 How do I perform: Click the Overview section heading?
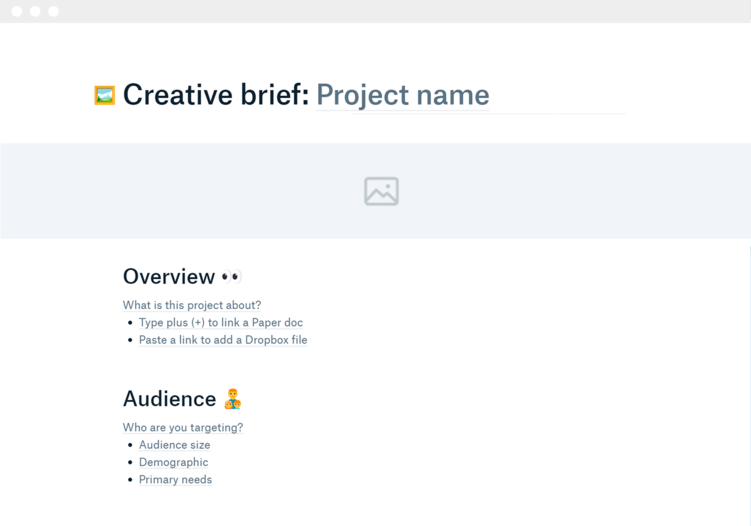coord(168,277)
